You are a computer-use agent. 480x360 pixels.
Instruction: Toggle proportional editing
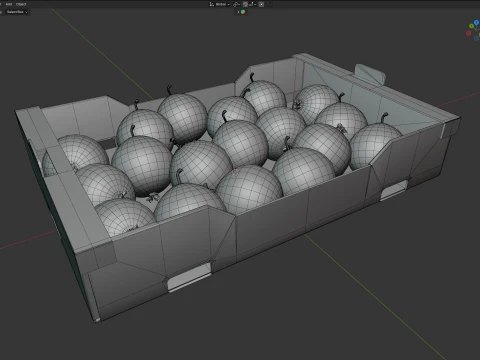point(261,4)
